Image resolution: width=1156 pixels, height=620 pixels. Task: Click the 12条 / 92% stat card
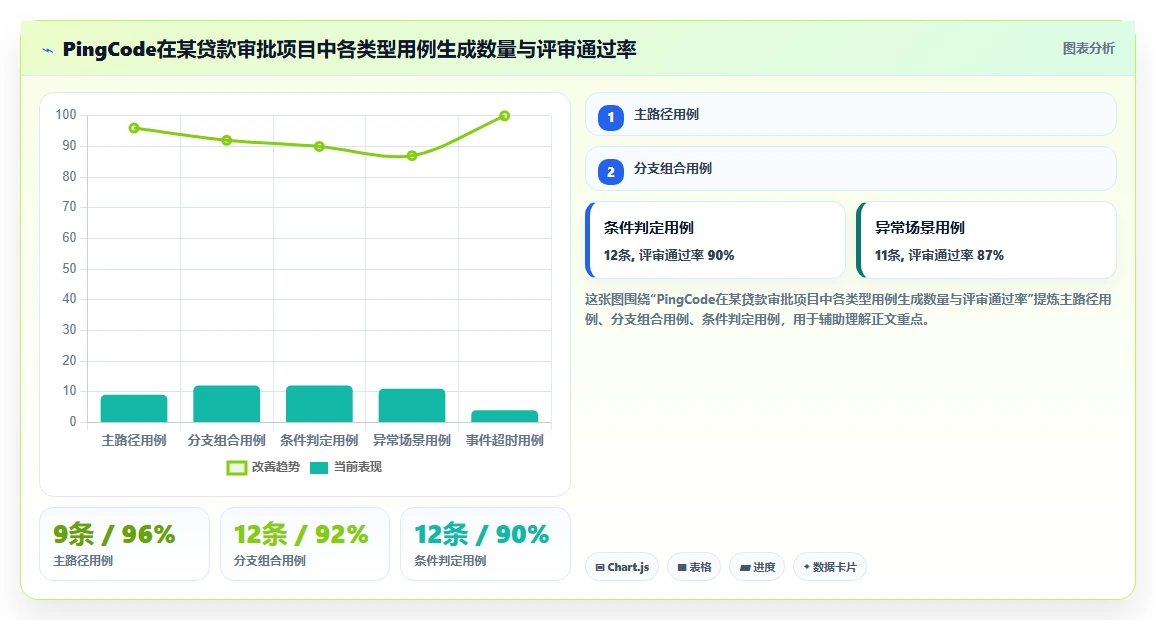pos(304,544)
